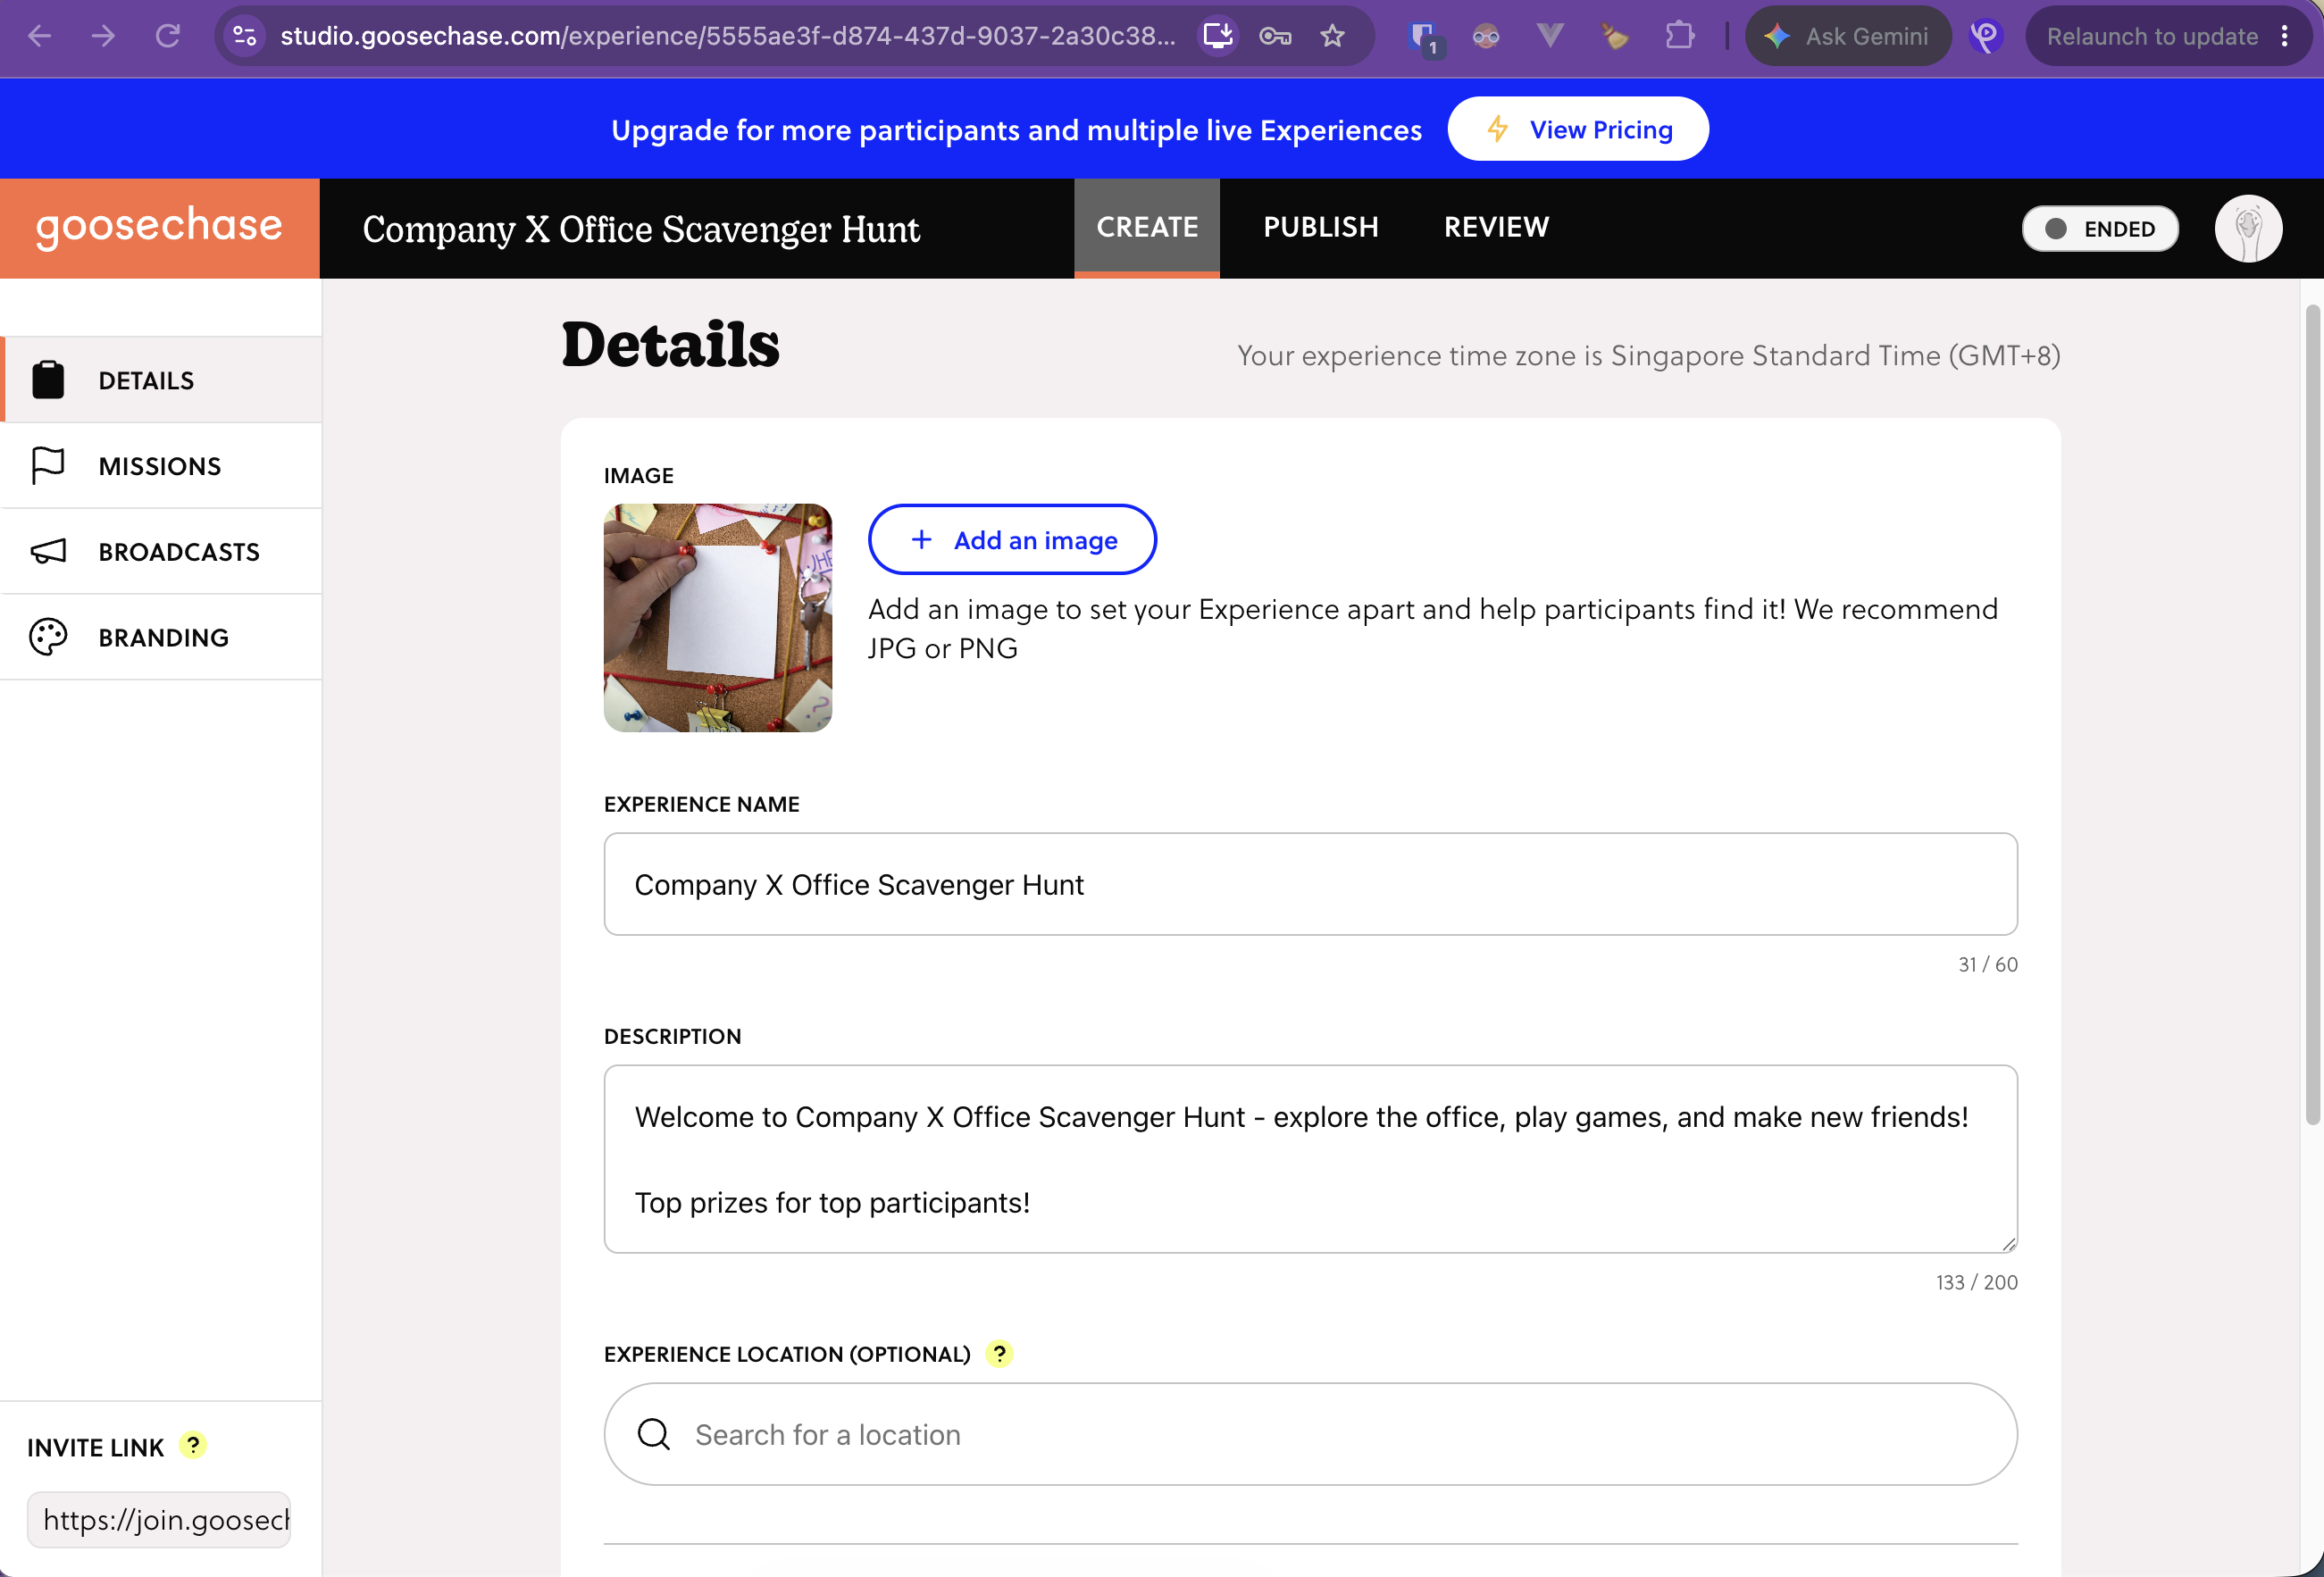Image resolution: width=2324 pixels, height=1577 pixels.
Task: Click the Missions flag icon
Action: [48, 466]
